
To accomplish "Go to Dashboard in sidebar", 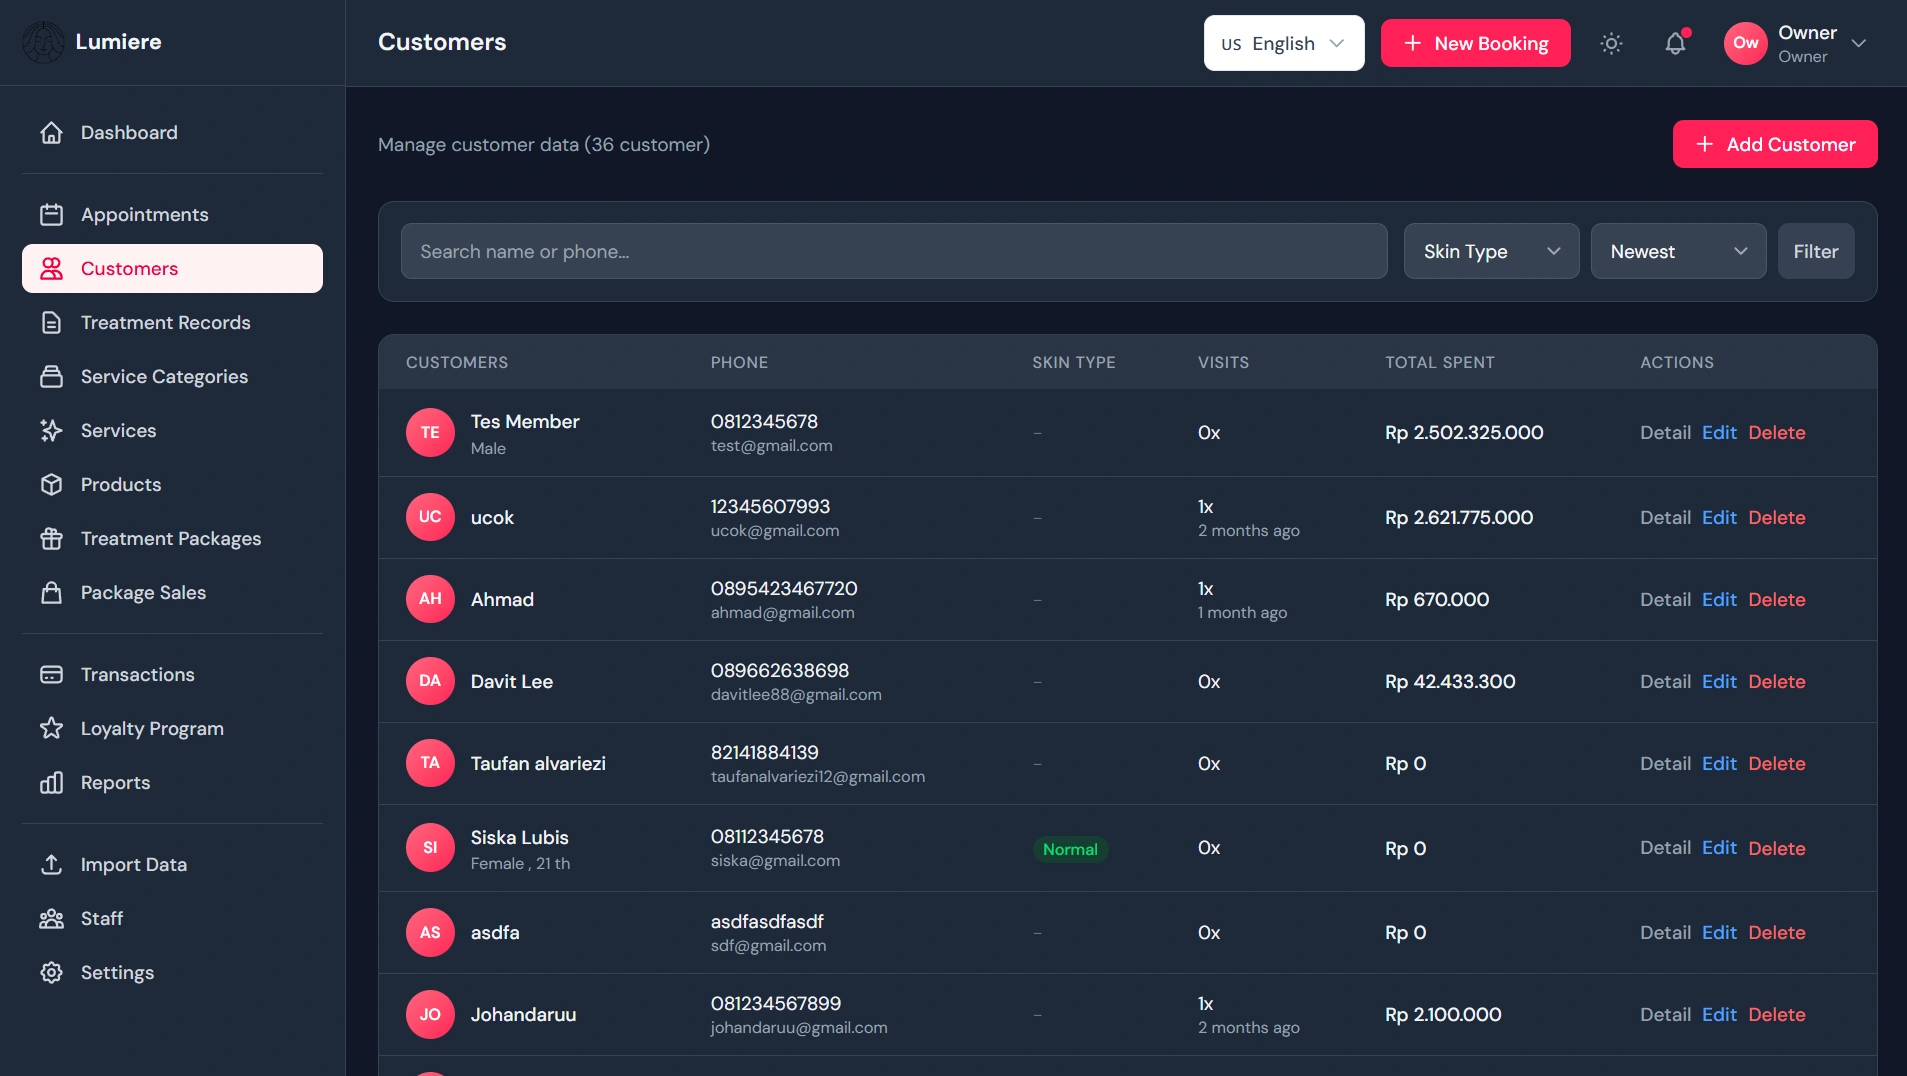I will point(172,133).
